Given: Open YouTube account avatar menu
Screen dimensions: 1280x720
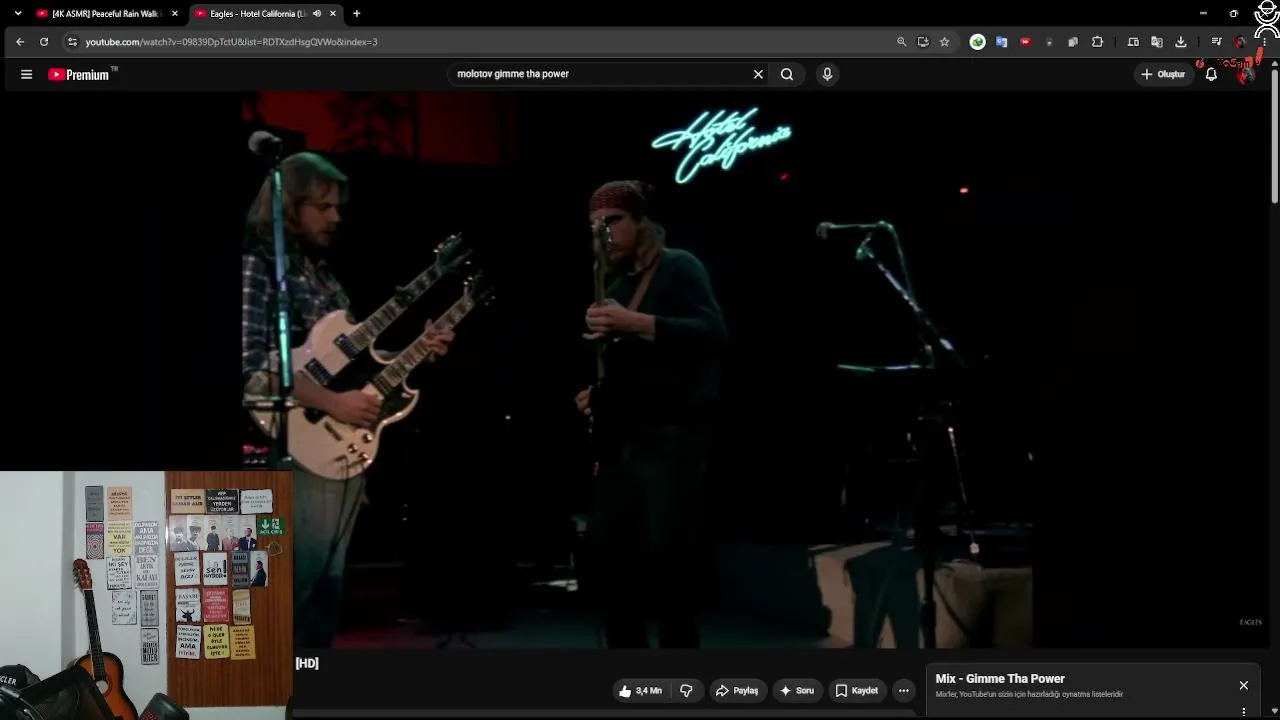Looking at the screenshot, I should point(1246,74).
